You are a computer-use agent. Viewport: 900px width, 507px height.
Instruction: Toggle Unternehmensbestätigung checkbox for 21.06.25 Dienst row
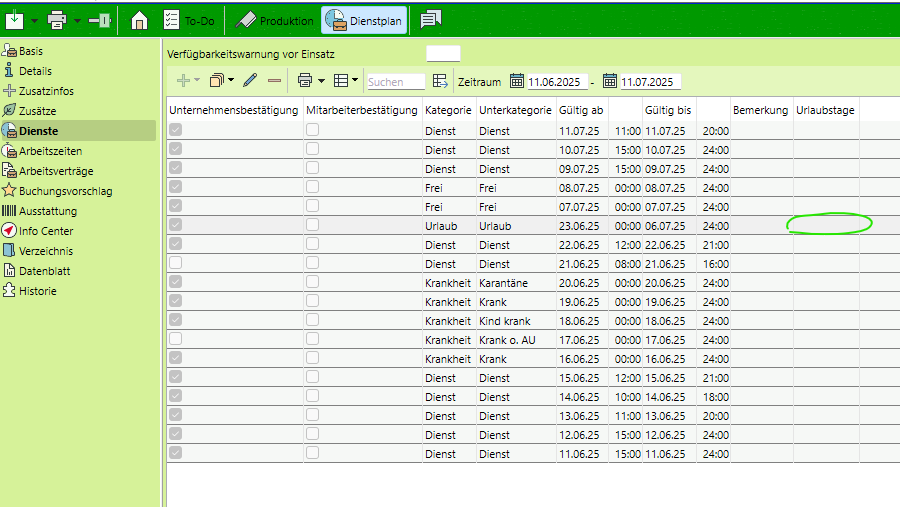[176, 264]
